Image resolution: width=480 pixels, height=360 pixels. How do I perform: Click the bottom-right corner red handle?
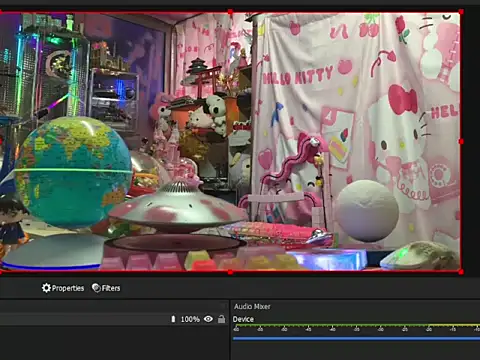coord(461,272)
